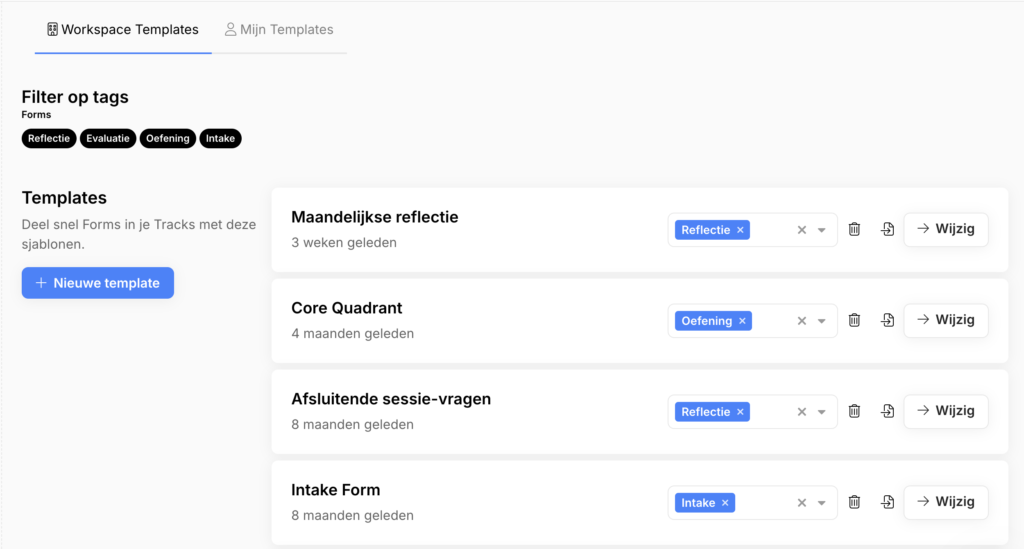
Task: Open the Intake Form tag dropdown arrow
Action: click(x=822, y=503)
